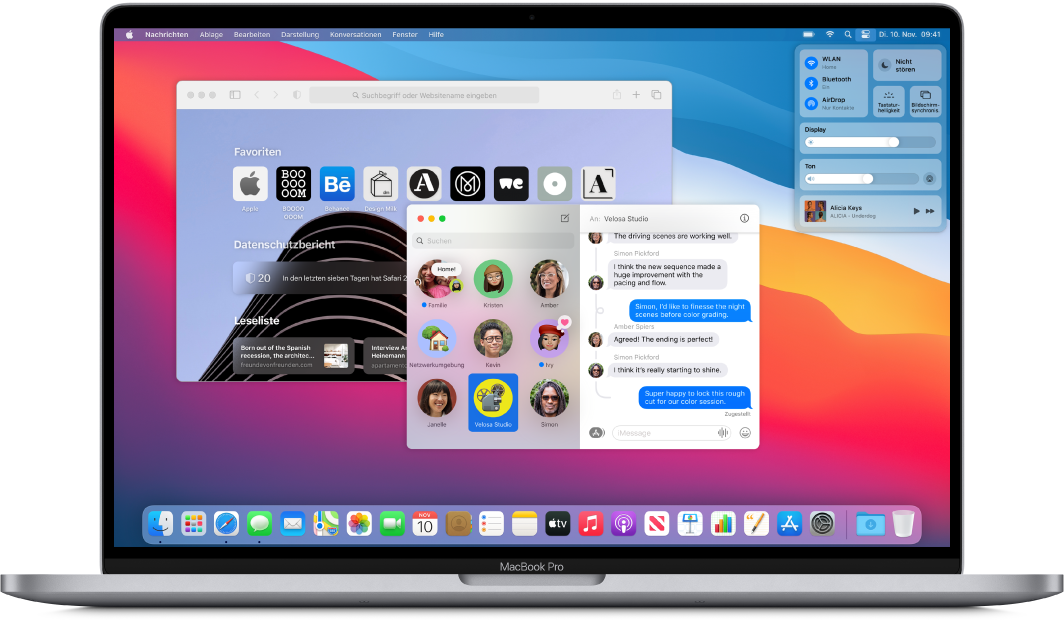The width and height of the screenshot is (1064, 622).
Task: Open FaceTime from the Dock
Action: tap(392, 522)
